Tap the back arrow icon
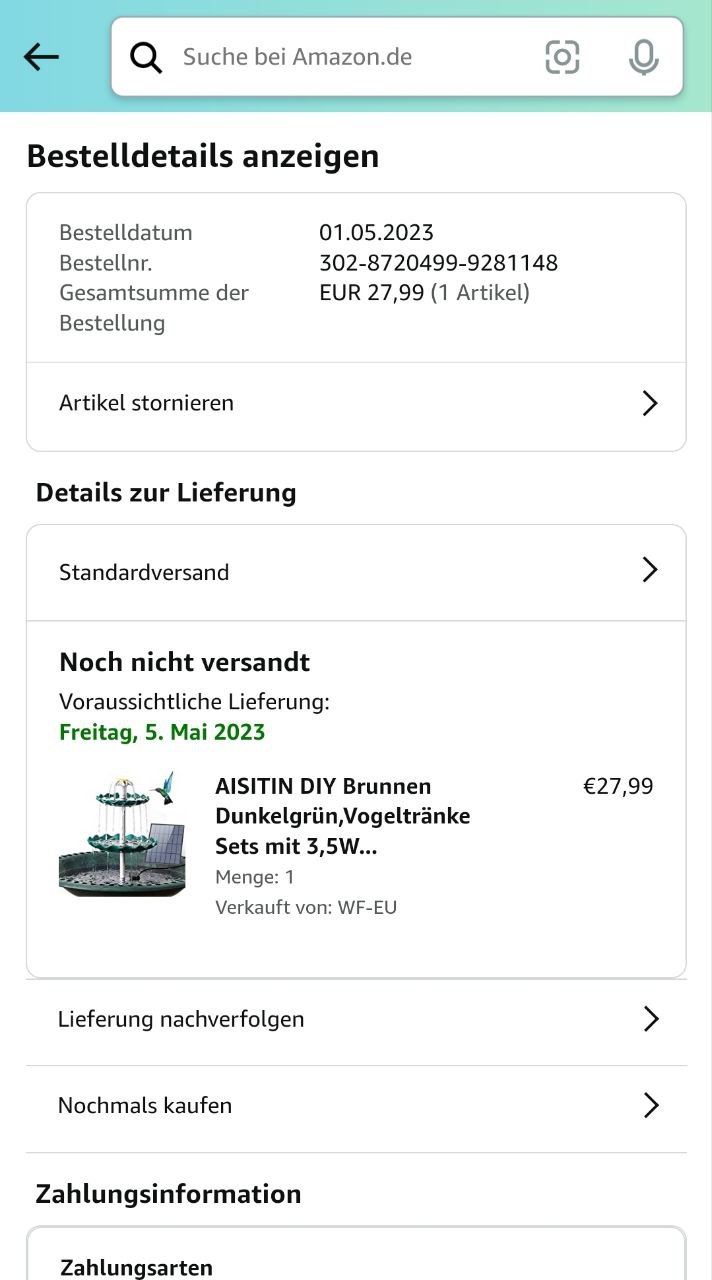 coord(41,57)
